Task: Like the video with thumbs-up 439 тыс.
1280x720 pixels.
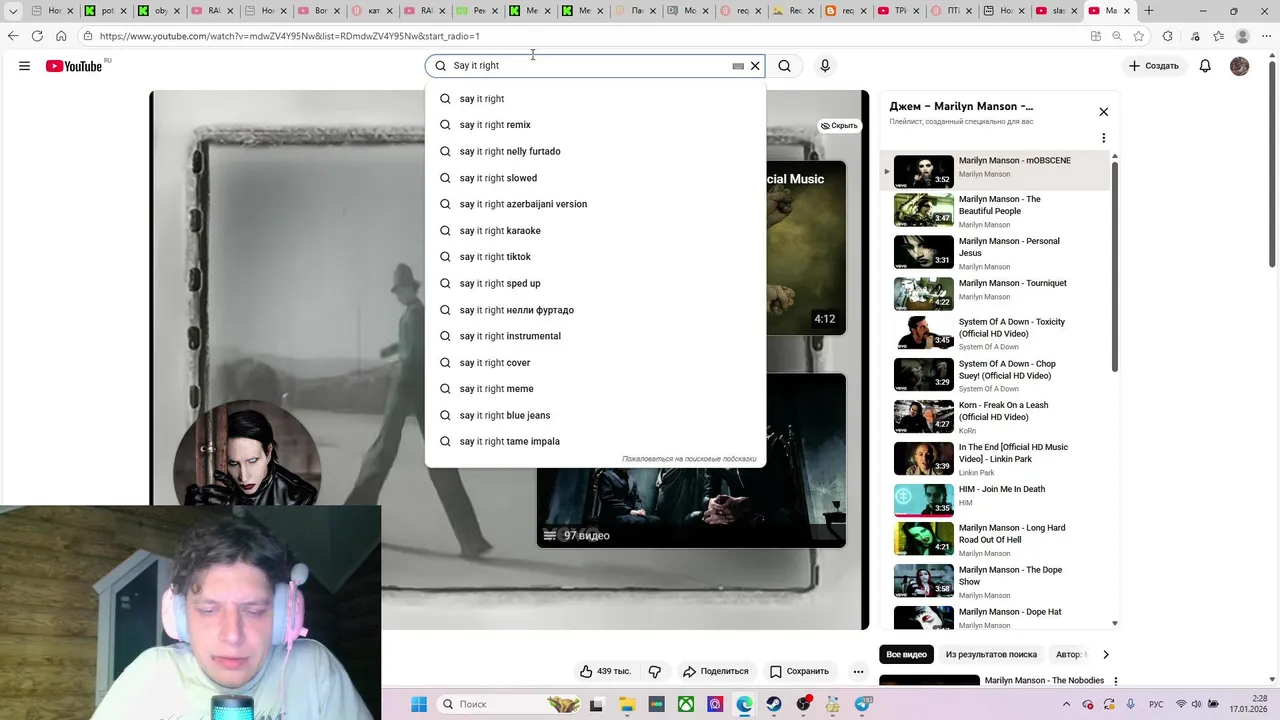Action: (606, 671)
